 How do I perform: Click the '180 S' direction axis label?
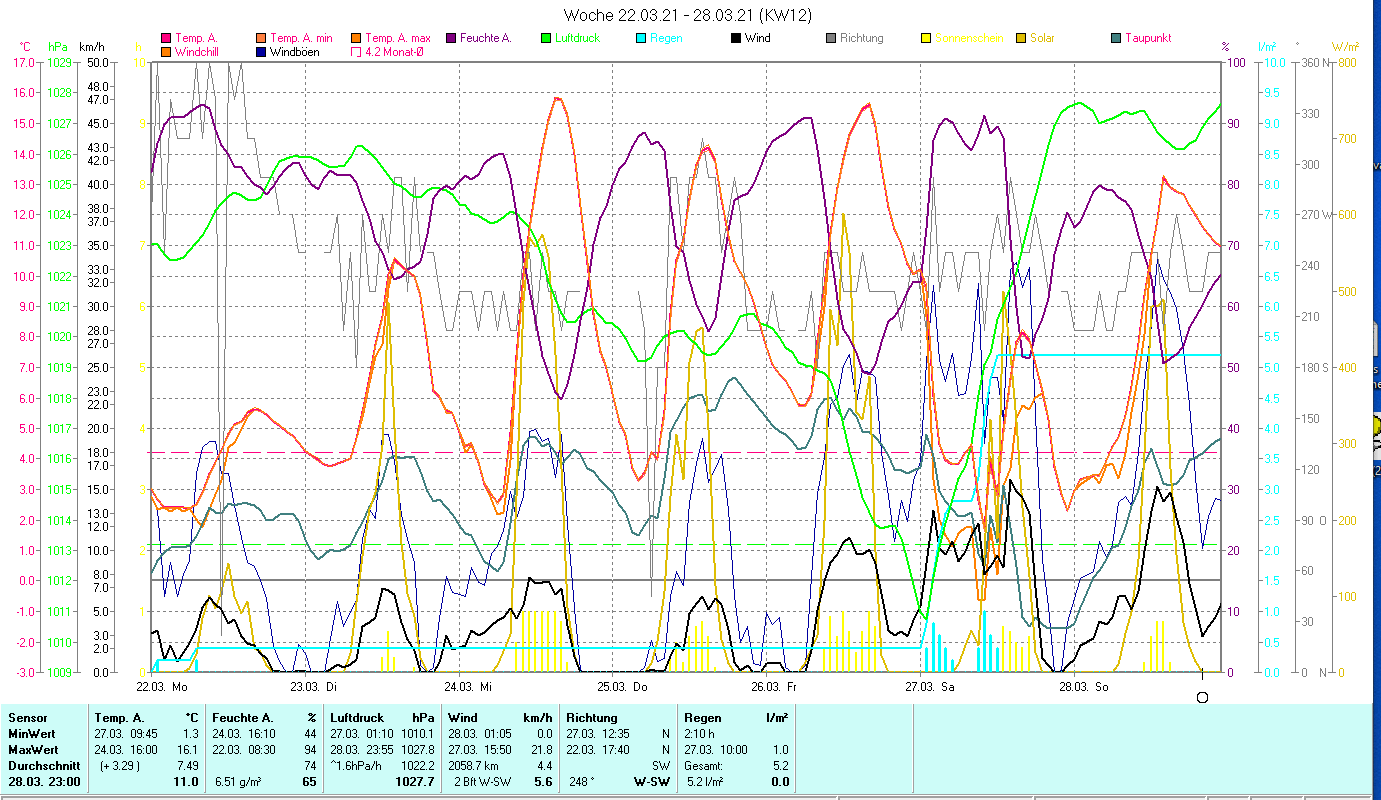click(x=1316, y=367)
